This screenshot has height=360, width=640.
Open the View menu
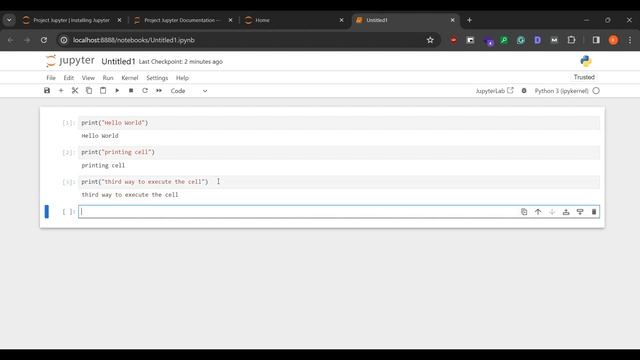(88, 78)
